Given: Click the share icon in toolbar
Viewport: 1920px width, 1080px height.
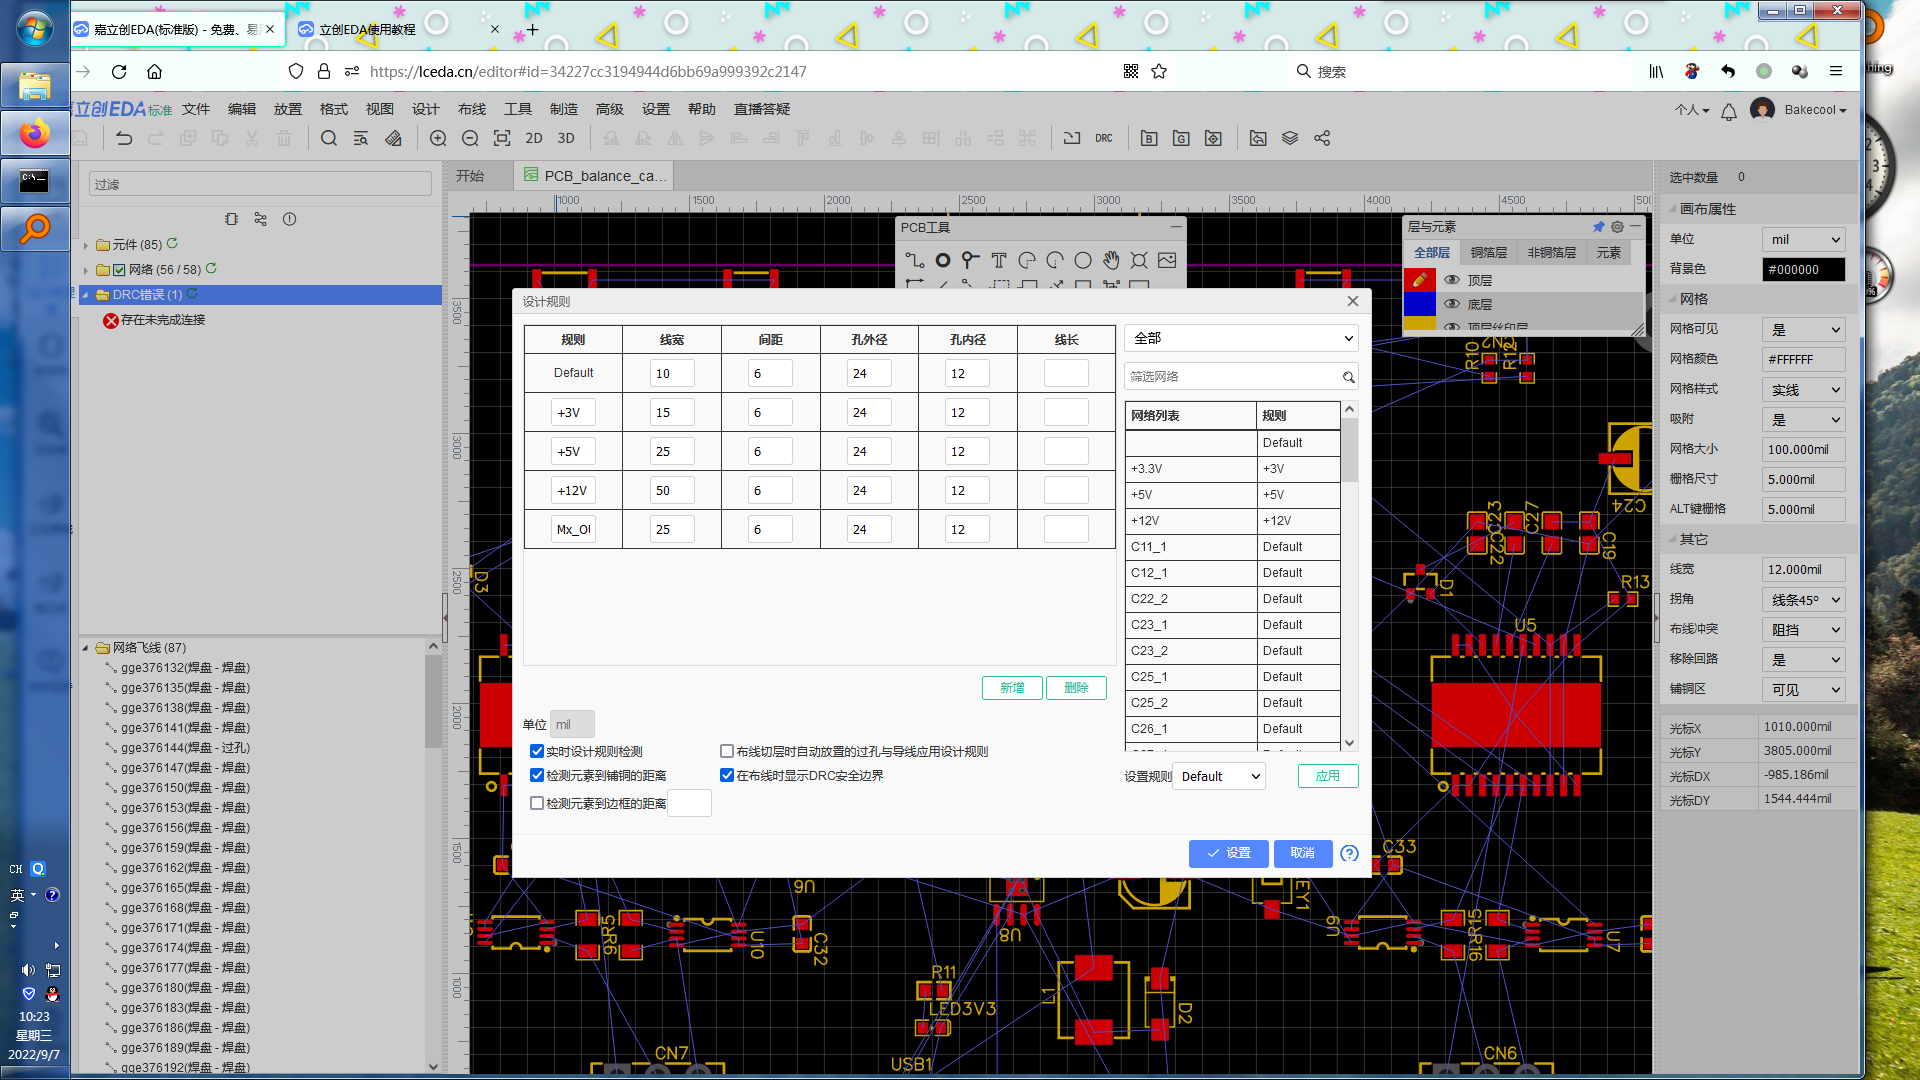Looking at the screenshot, I should [x=1322, y=138].
